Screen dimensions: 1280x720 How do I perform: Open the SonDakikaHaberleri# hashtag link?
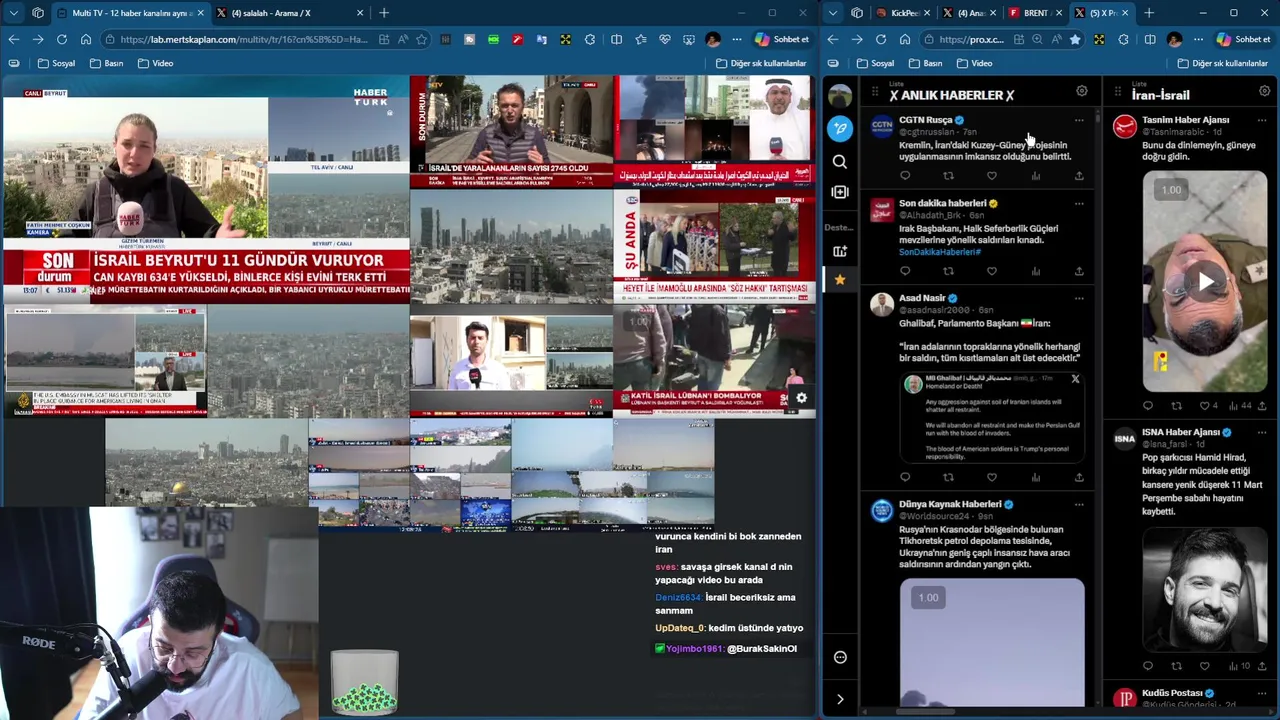click(940, 252)
